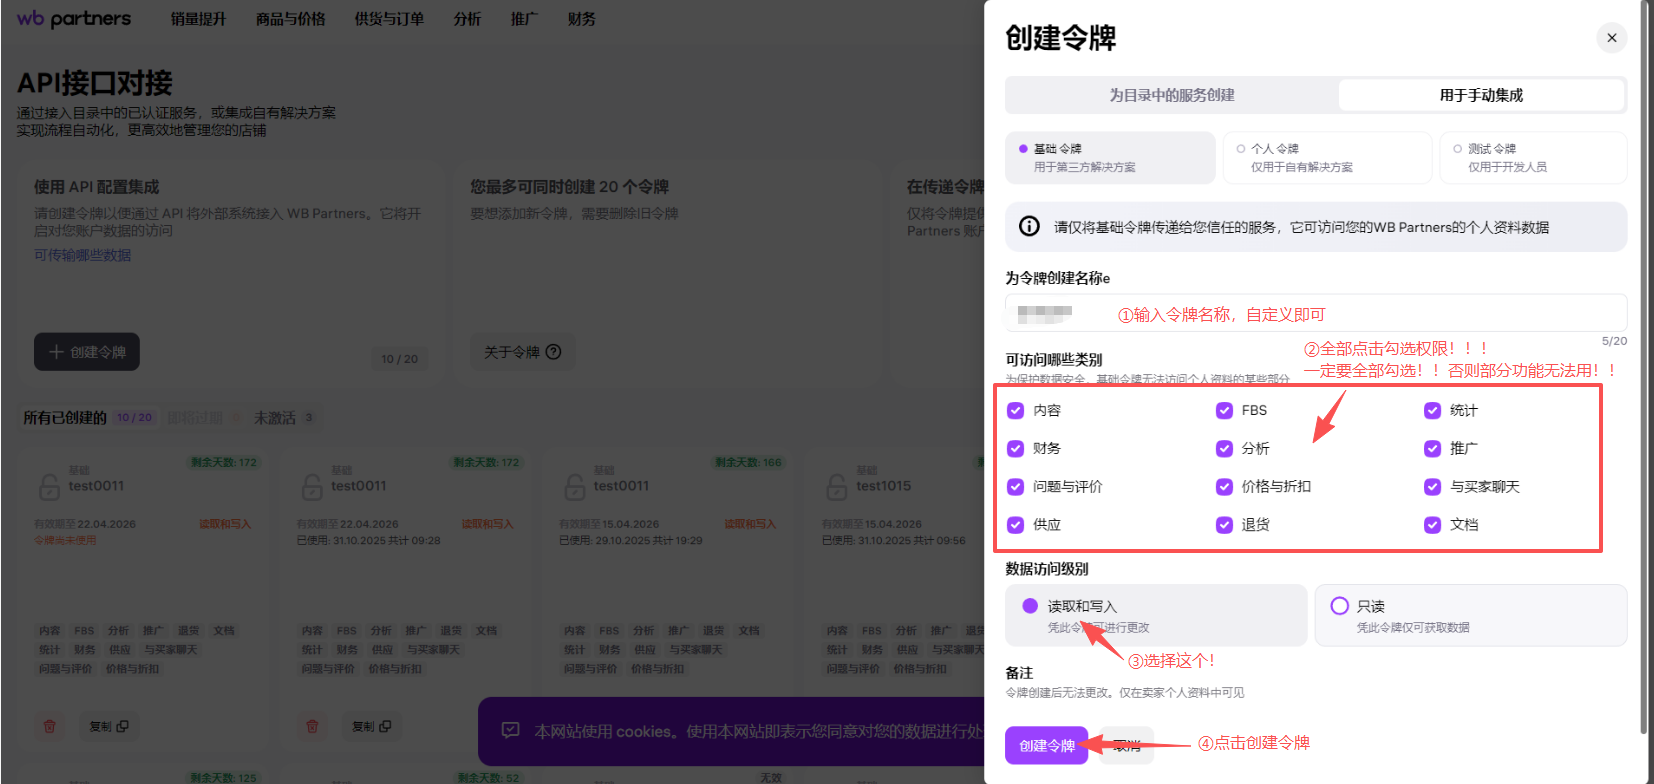Image resolution: width=1654 pixels, height=784 pixels.
Task: Uncheck the 问题与评价 category
Action: click(1016, 486)
